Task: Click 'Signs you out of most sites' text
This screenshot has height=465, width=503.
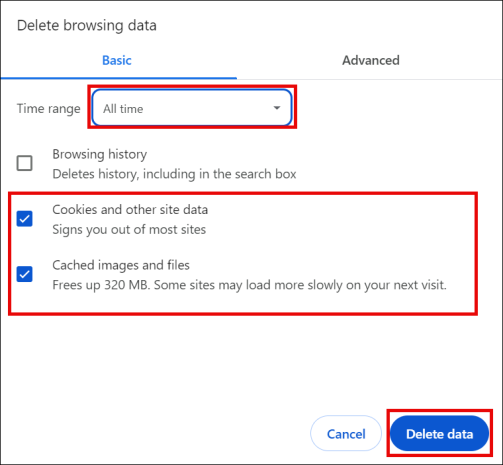Action: (x=129, y=229)
